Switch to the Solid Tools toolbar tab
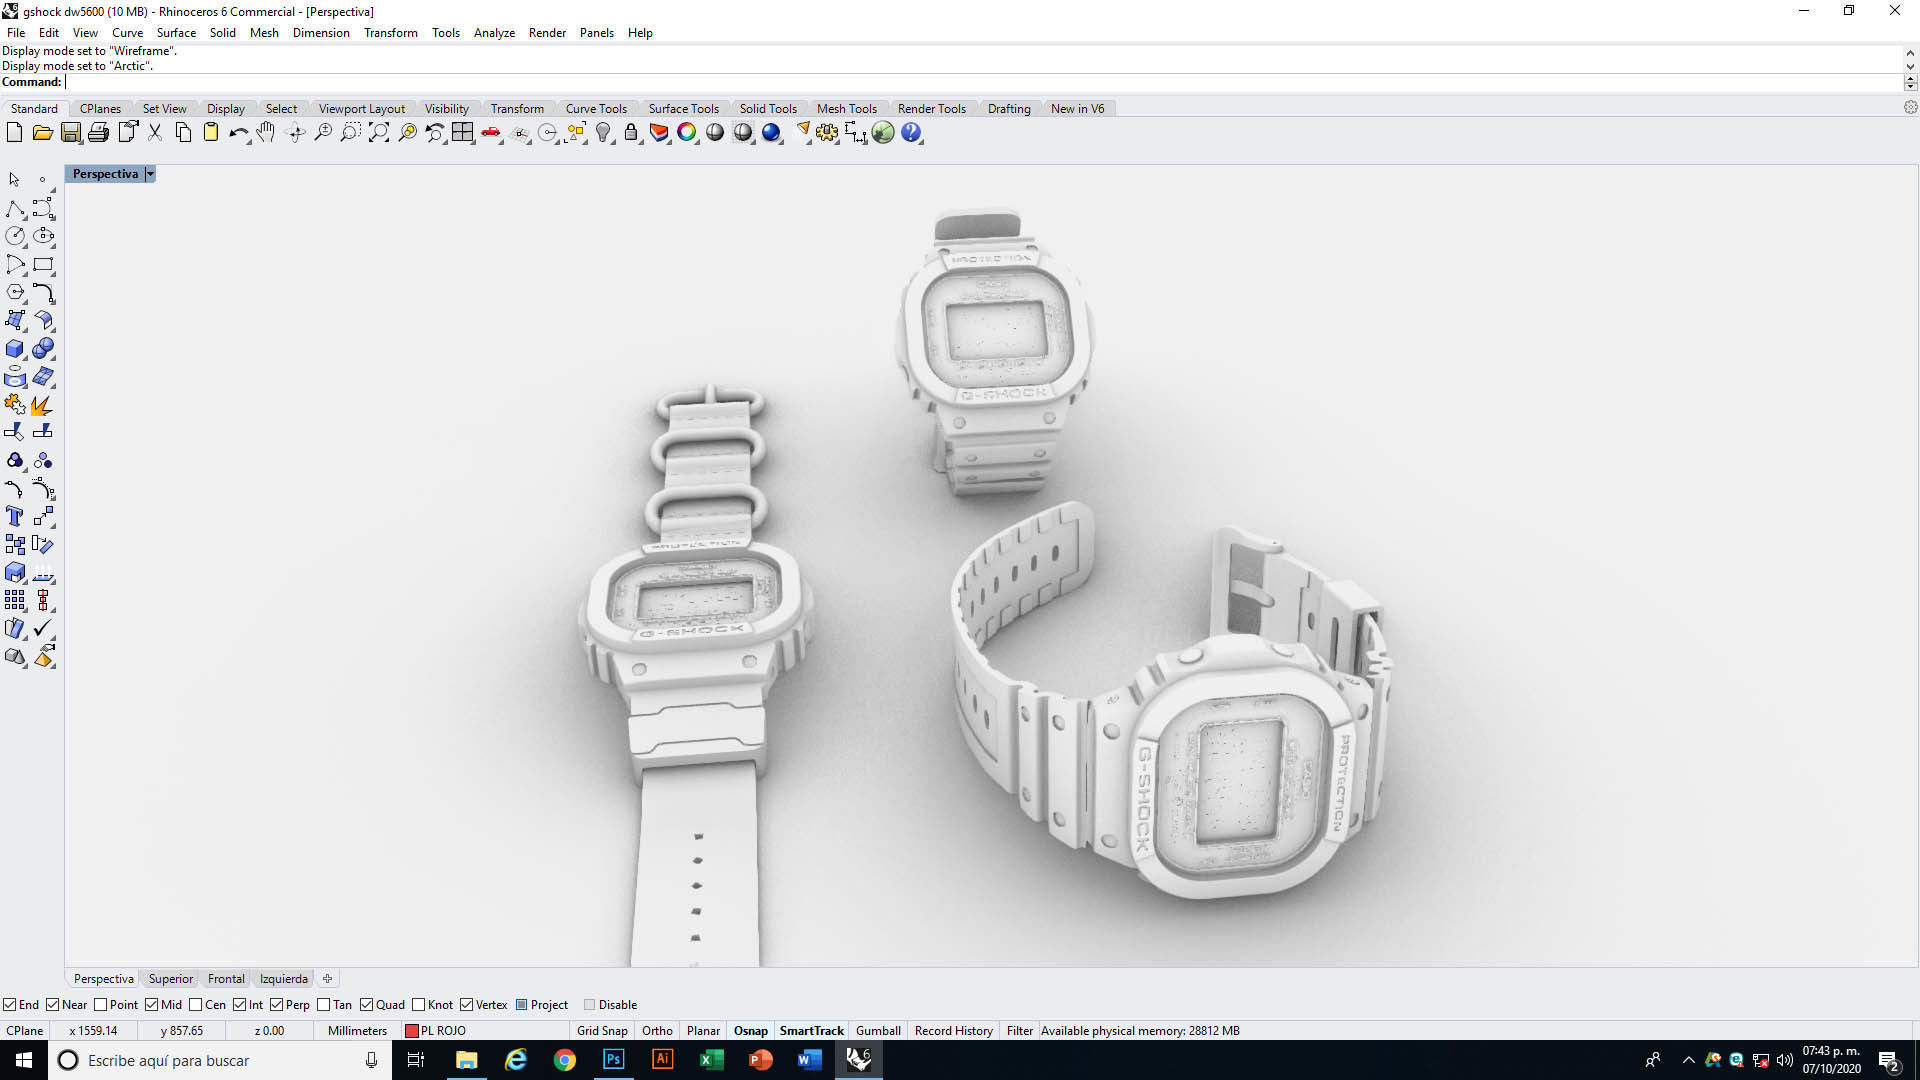1920x1080 pixels. coord(768,109)
